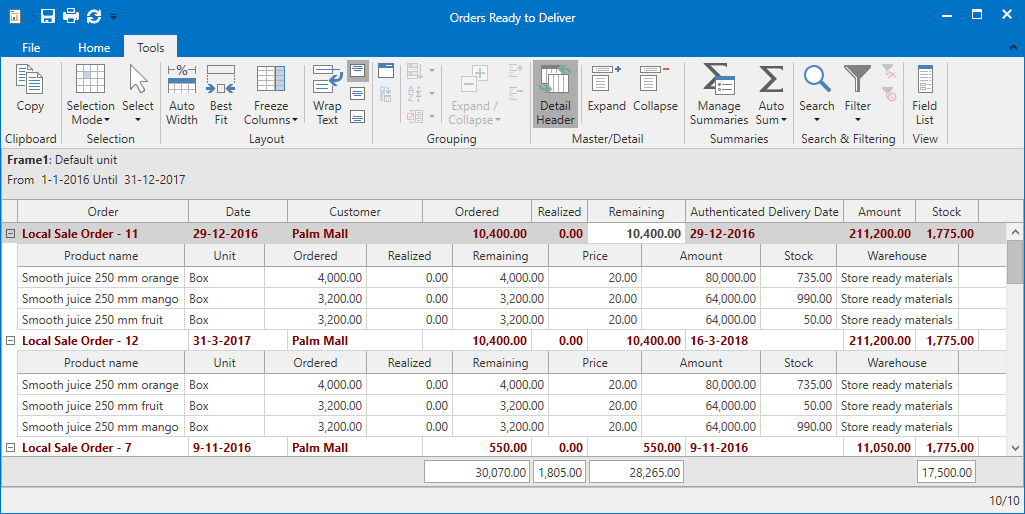Click the Authenticated Delivery Date column header
This screenshot has width=1025, height=514.
click(764, 212)
